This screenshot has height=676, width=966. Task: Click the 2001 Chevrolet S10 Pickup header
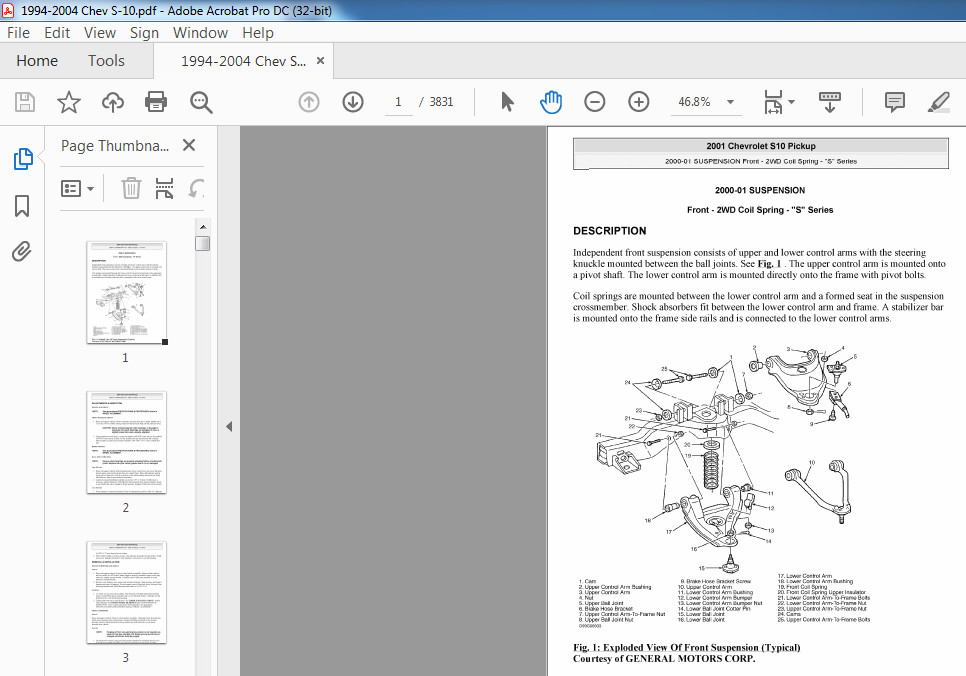tap(761, 146)
